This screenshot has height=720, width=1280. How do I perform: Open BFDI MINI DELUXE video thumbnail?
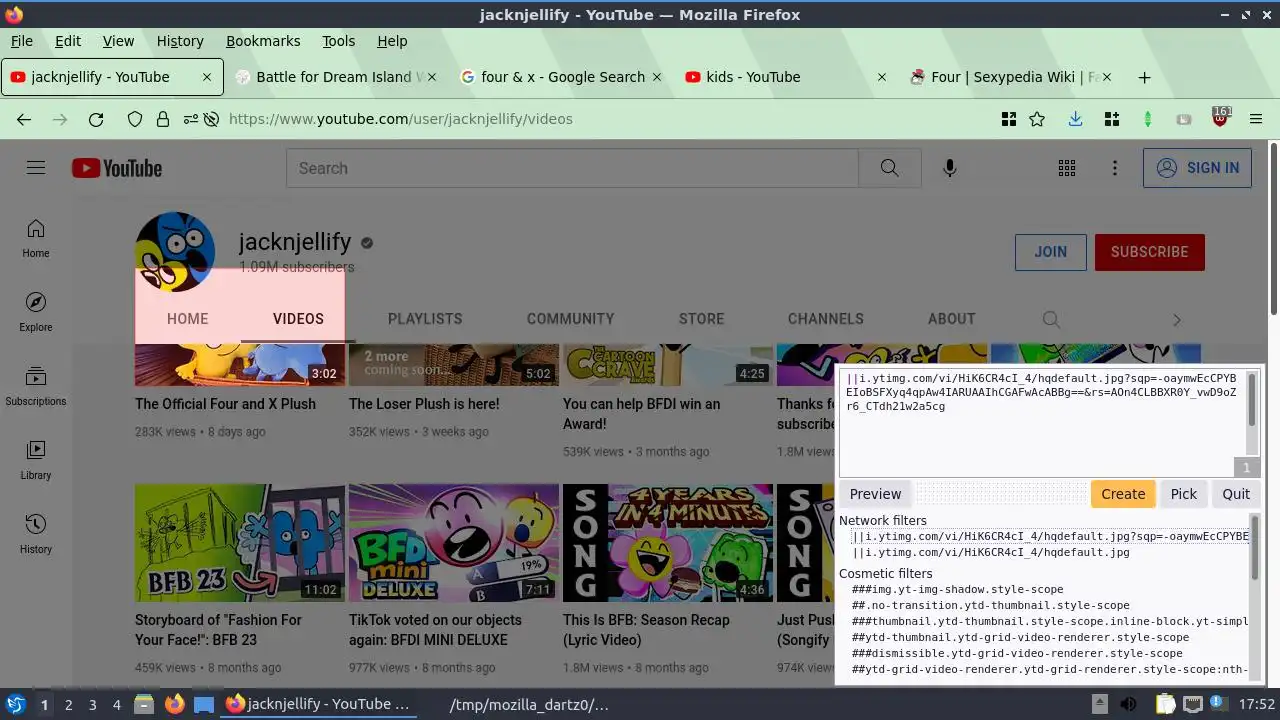tap(454, 544)
